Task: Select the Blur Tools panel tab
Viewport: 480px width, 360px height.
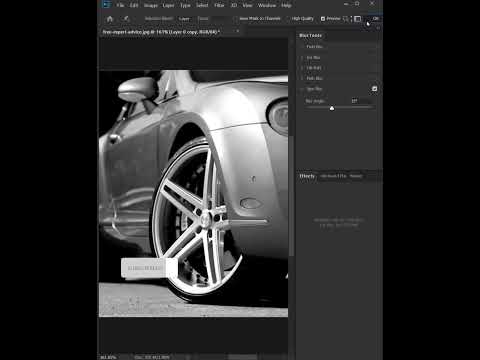Action: [x=310, y=35]
